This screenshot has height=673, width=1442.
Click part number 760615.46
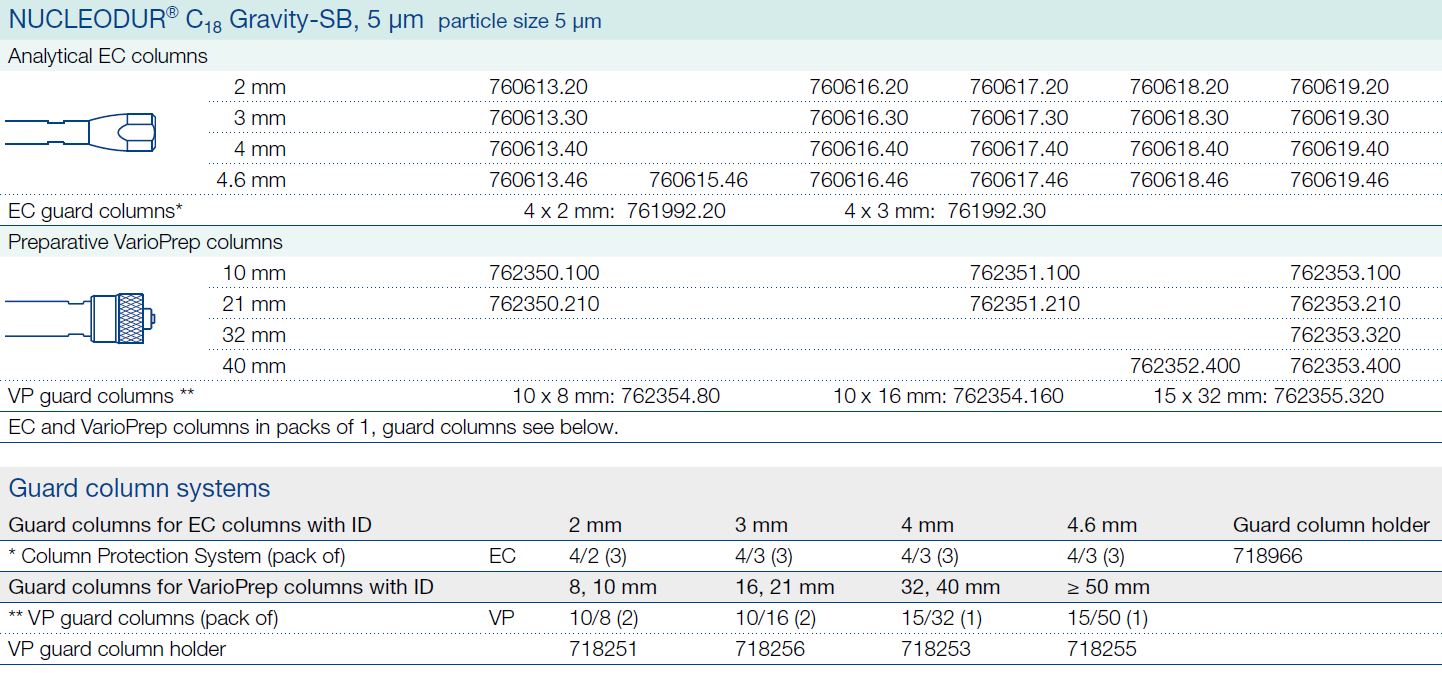[698, 180]
